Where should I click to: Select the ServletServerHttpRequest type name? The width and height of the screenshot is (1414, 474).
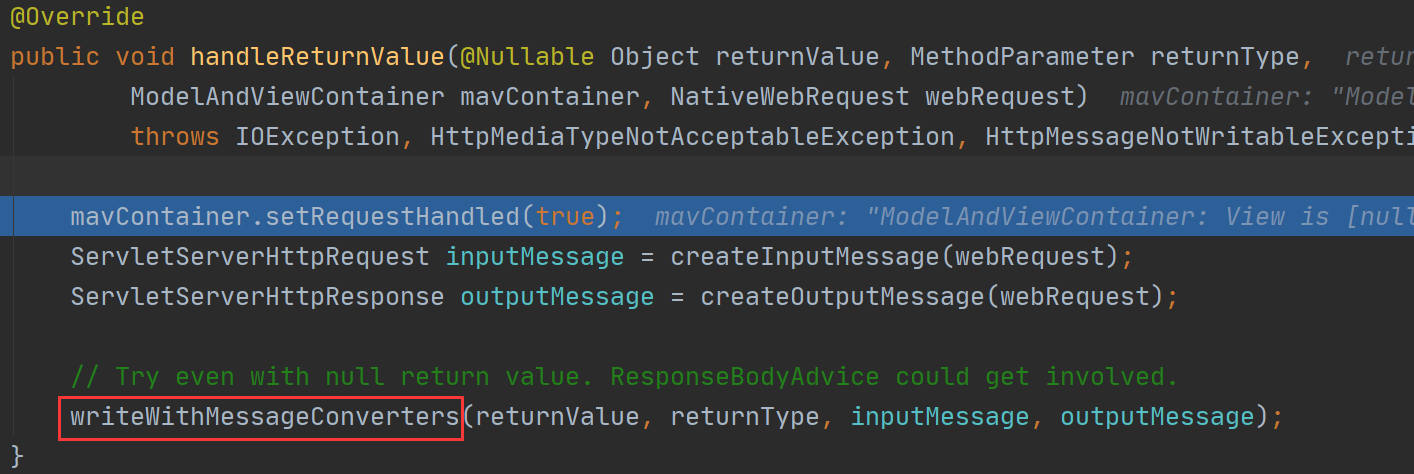coord(249,257)
